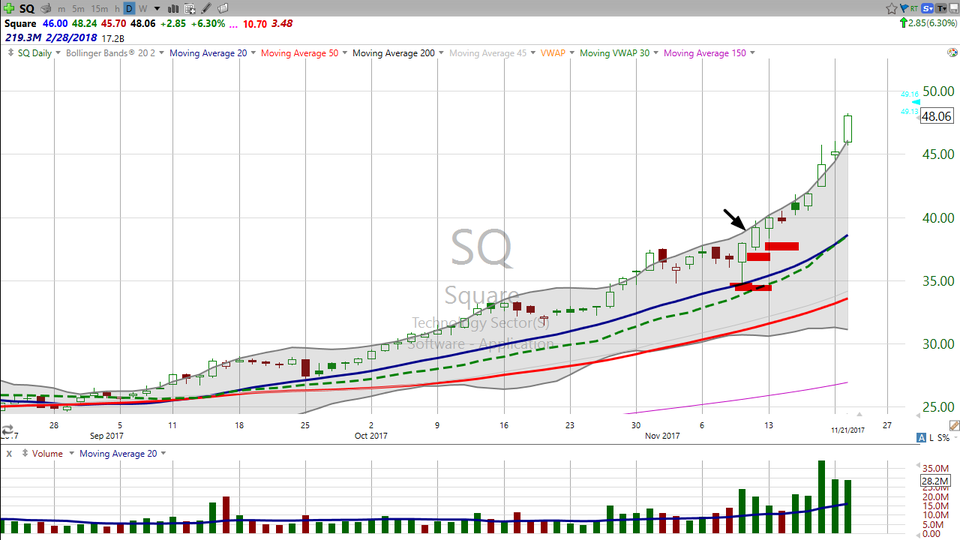
Task: Open the chart color palette icon
Action: (952, 53)
